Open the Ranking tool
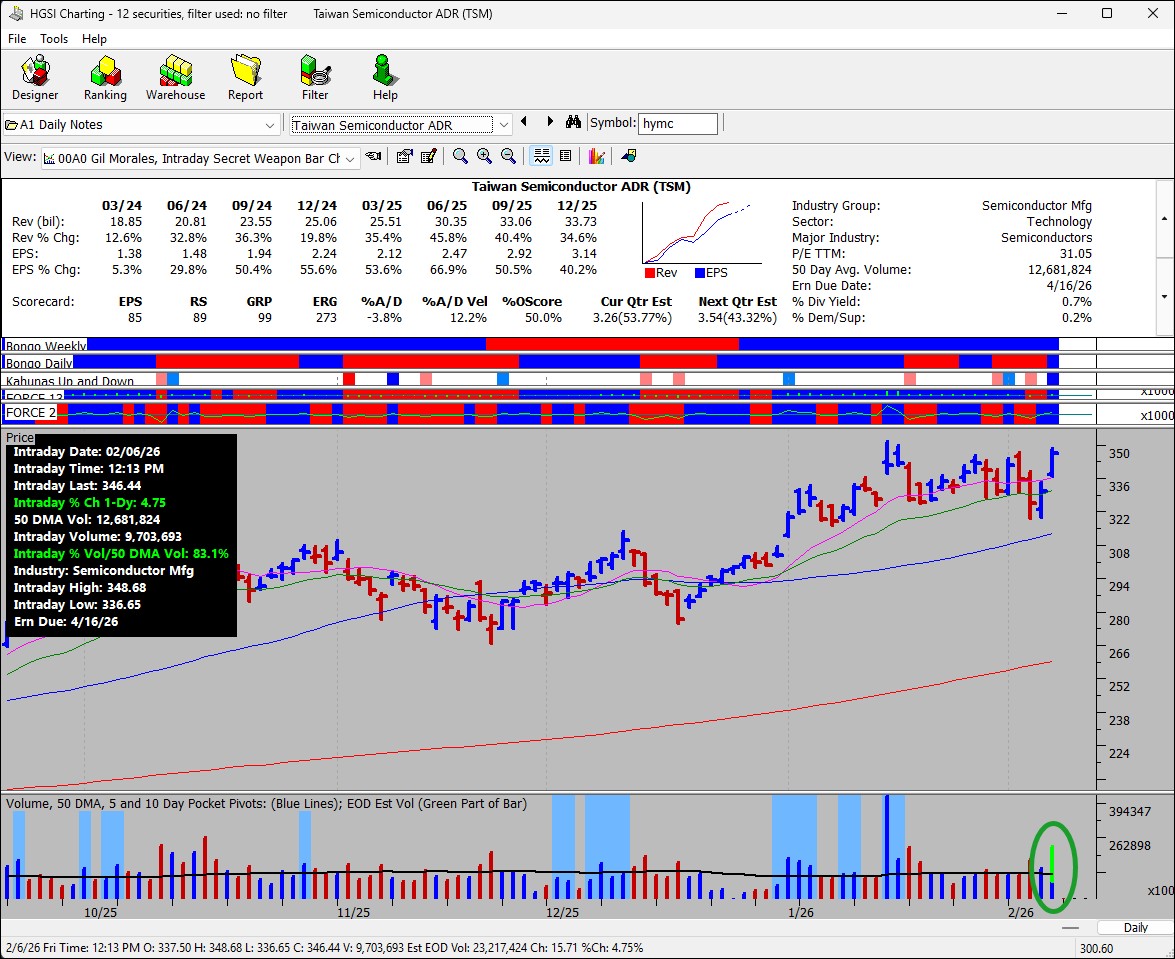The image size is (1175, 959). click(x=105, y=78)
